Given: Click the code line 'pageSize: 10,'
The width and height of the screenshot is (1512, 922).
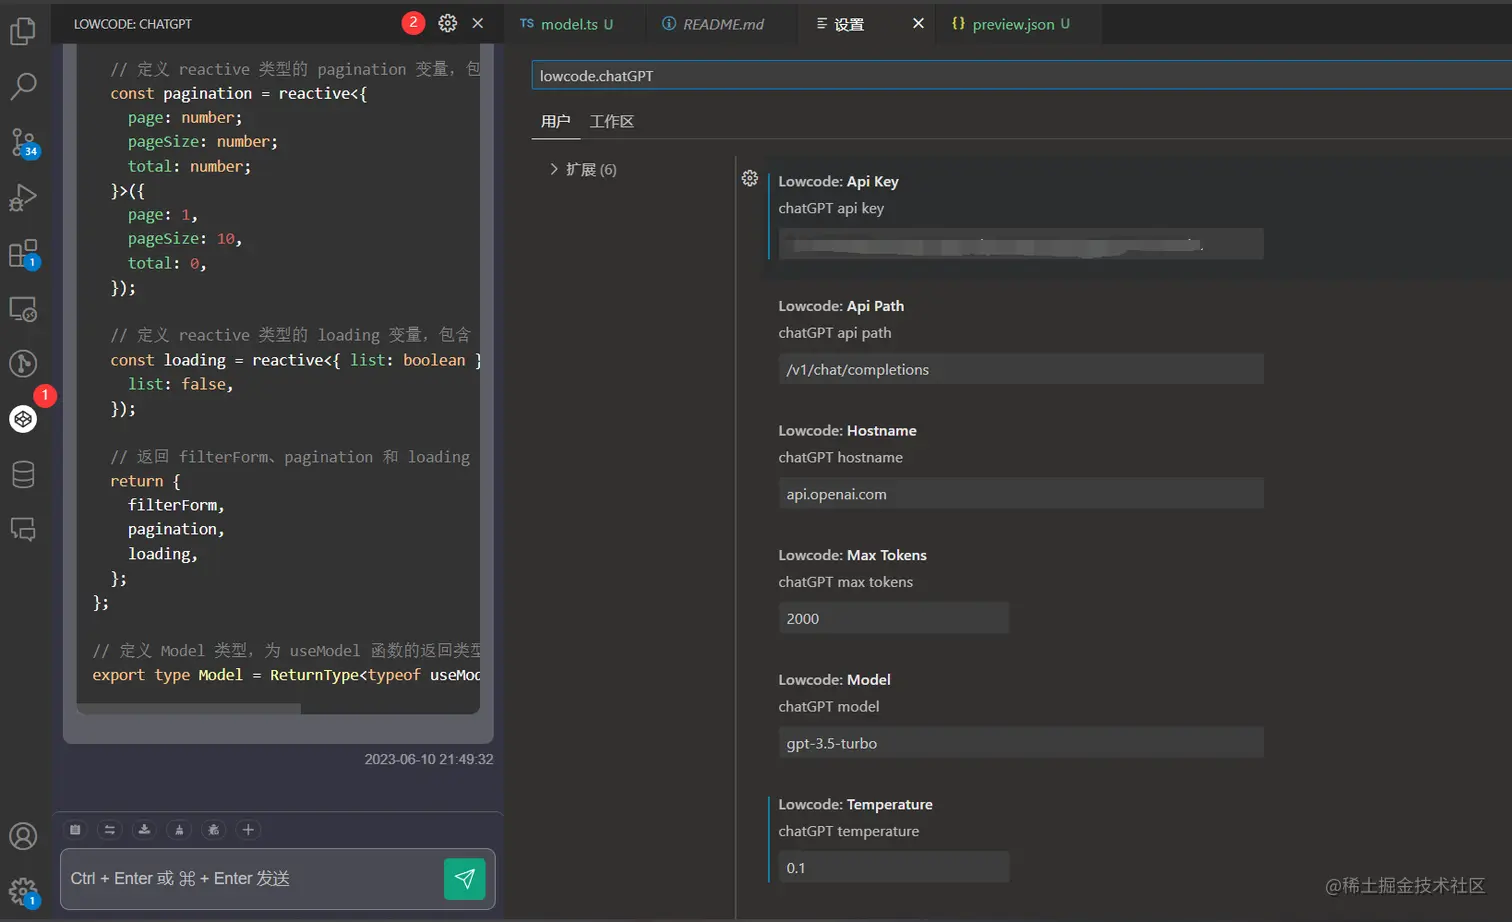Looking at the screenshot, I should [x=185, y=239].
